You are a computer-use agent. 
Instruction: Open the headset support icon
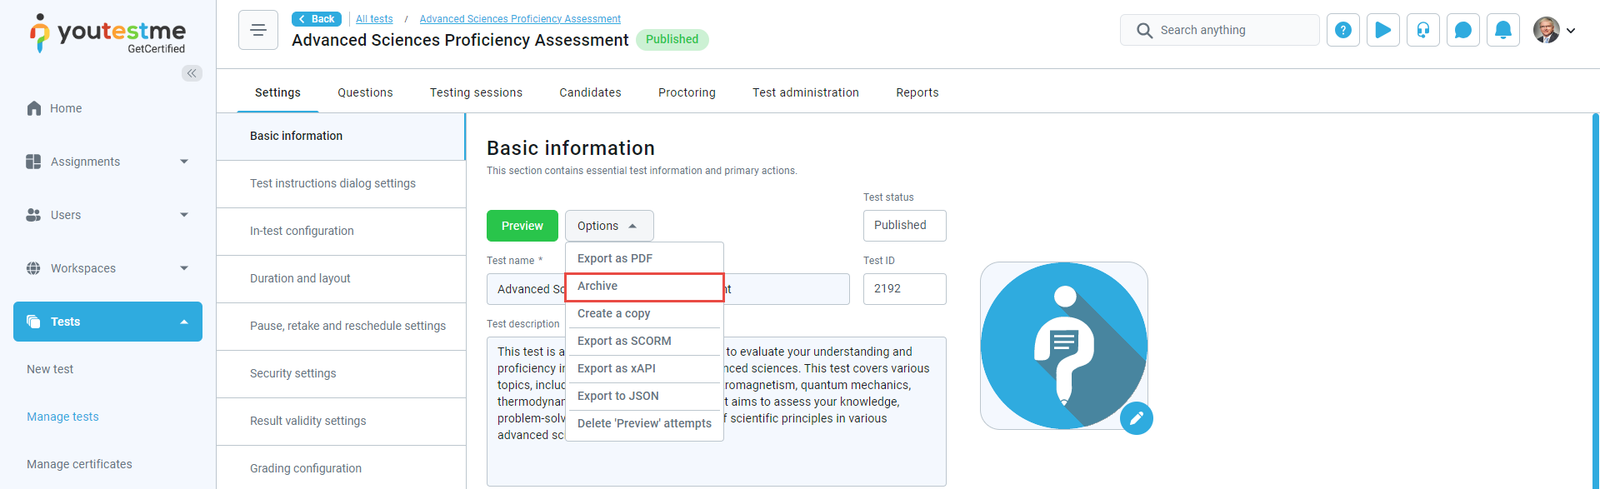coord(1423,30)
